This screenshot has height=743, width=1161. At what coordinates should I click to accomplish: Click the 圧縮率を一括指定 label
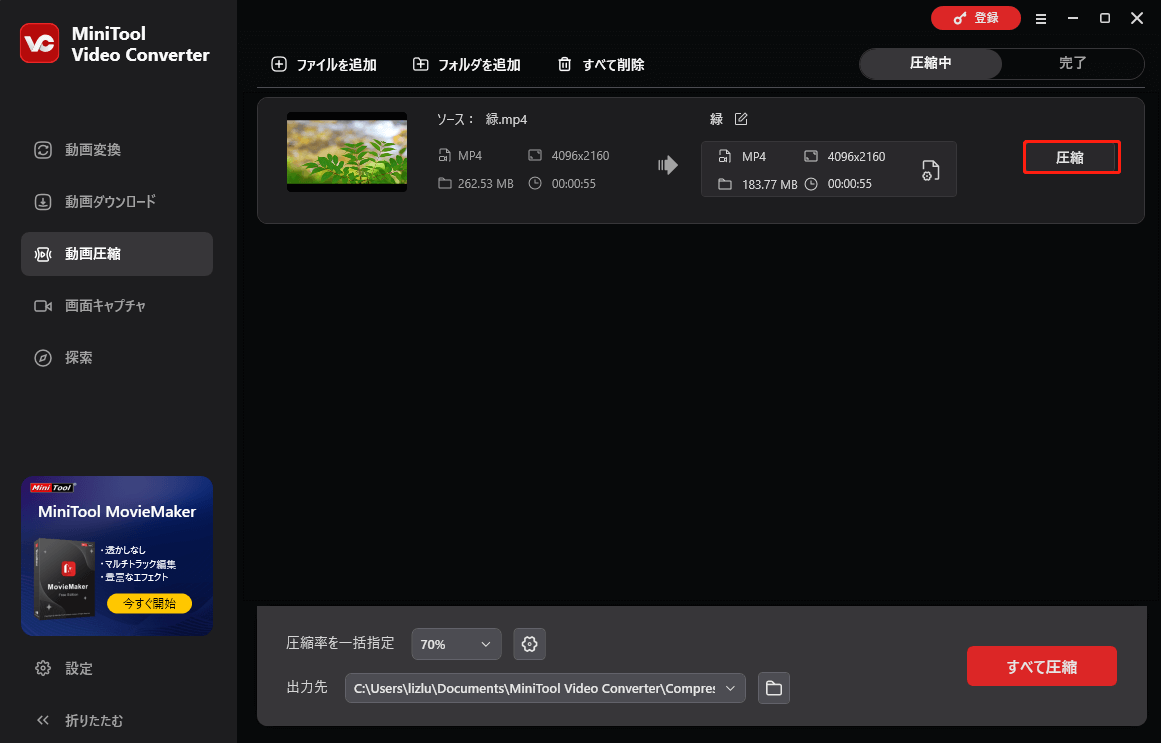[x=340, y=643]
